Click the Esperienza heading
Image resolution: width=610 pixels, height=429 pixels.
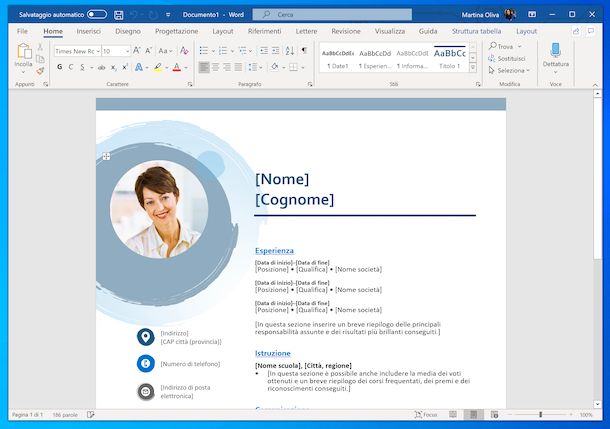274,250
